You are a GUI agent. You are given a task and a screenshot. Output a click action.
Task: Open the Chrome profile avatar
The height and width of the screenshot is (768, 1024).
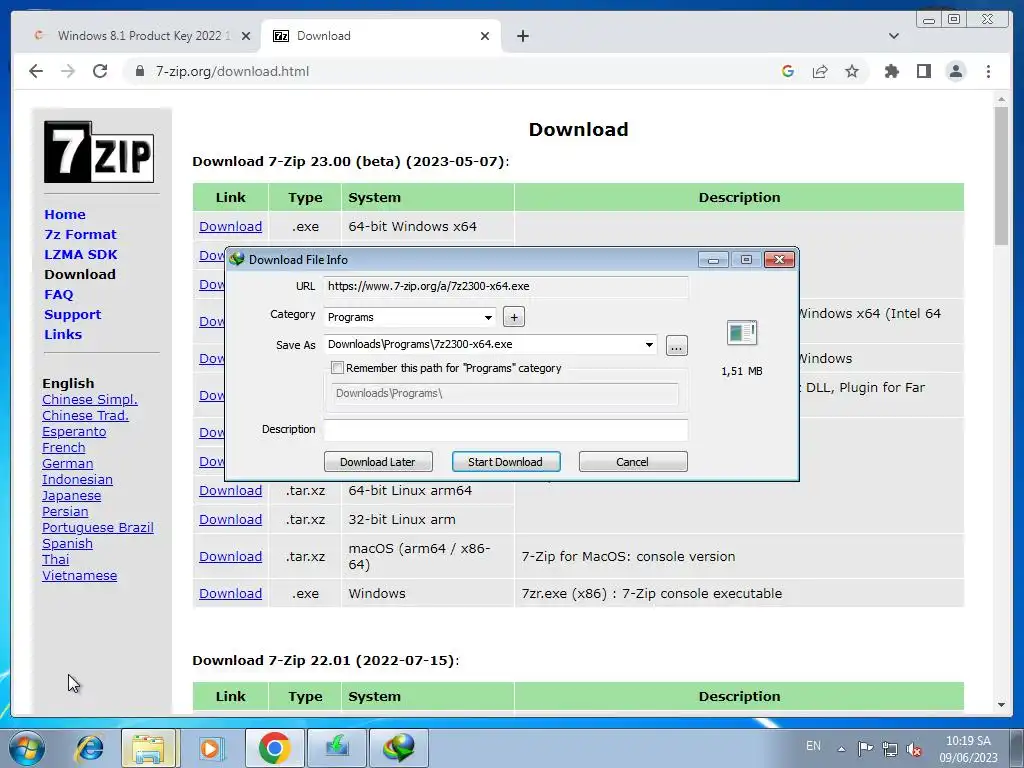[x=955, y=71]
